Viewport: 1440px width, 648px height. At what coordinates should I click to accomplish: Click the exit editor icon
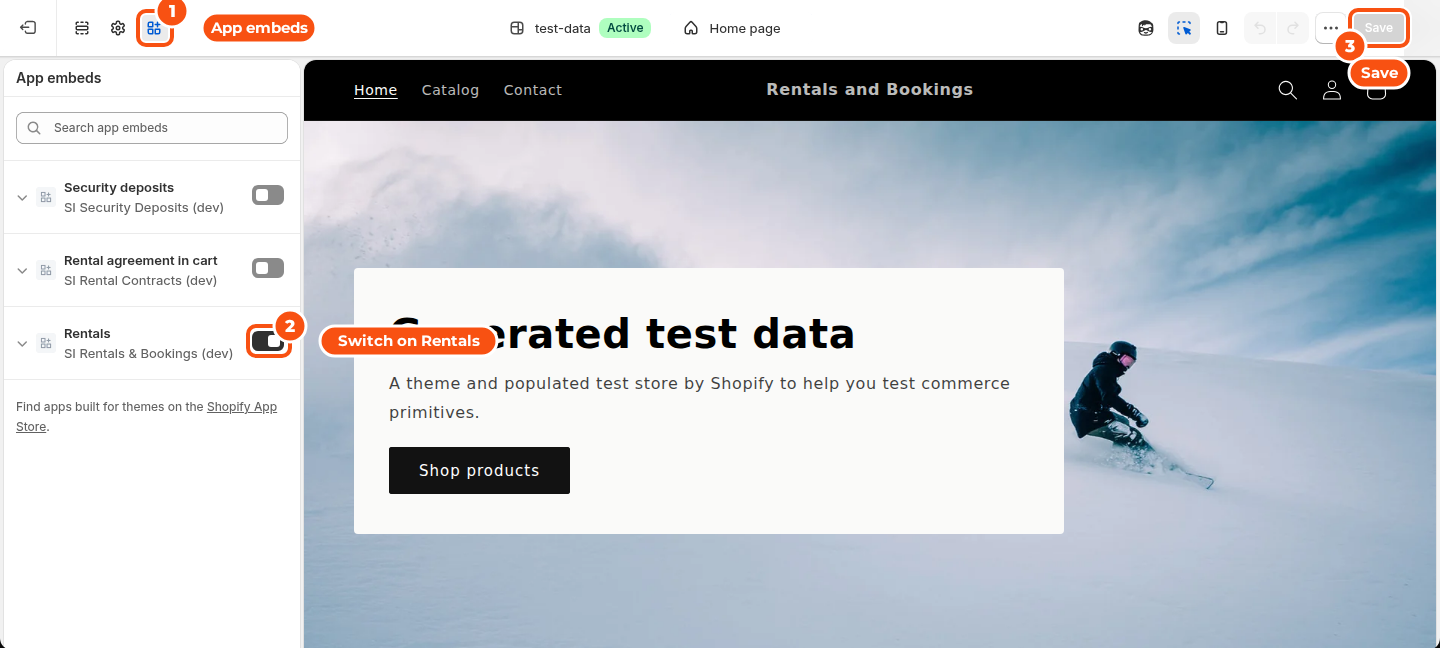pyautogui.click(x=28, y=28)
